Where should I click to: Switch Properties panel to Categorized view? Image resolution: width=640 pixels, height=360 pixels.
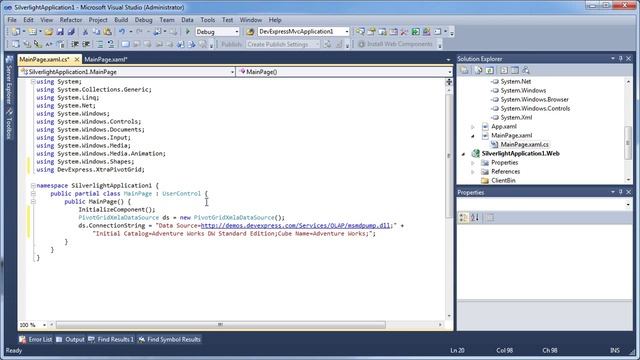tap(463, 218)
